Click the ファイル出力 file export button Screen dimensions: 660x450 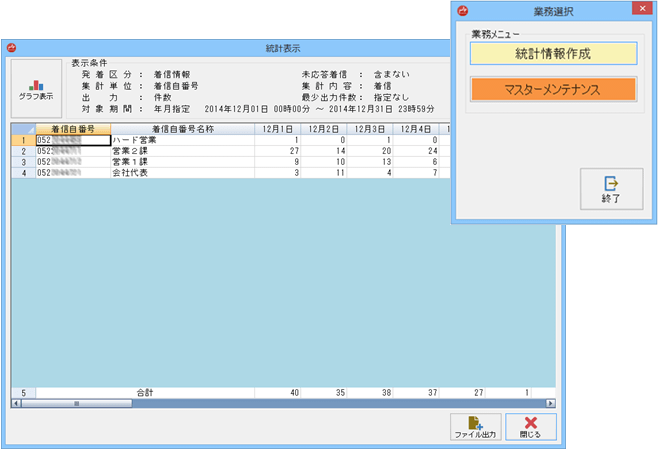tap(476, 427)
